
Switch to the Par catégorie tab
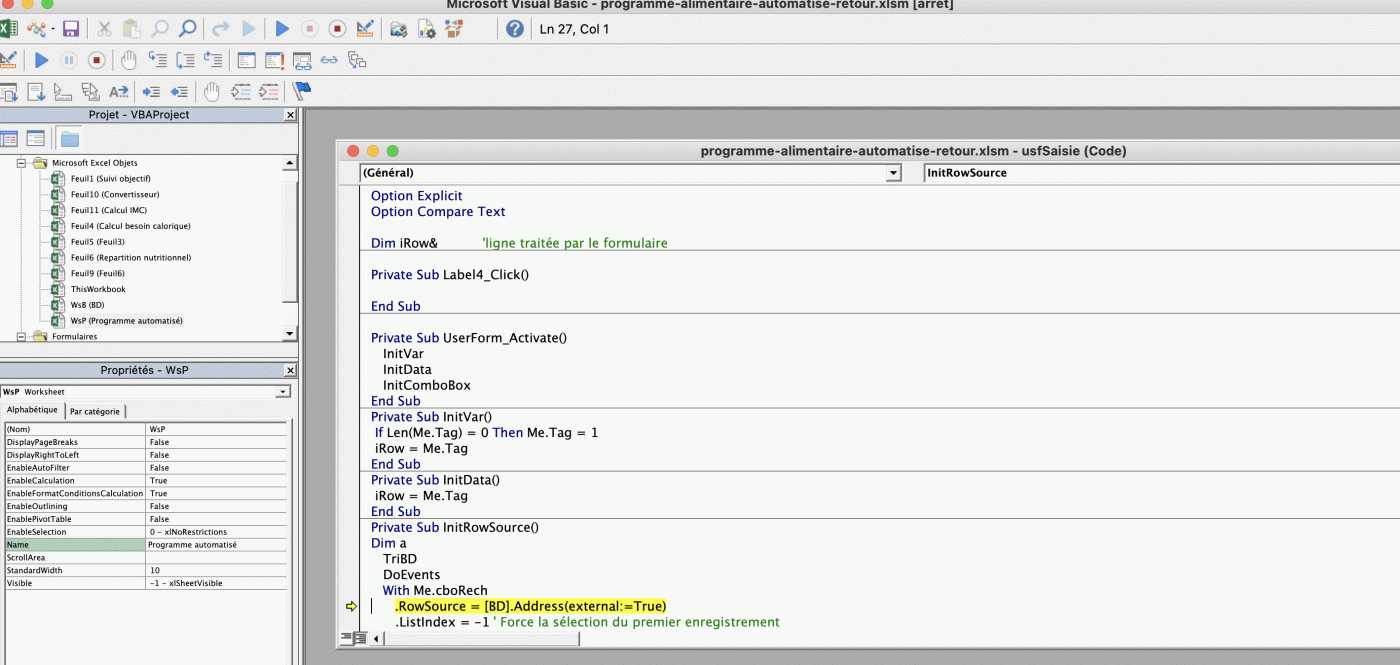point(95,411)
